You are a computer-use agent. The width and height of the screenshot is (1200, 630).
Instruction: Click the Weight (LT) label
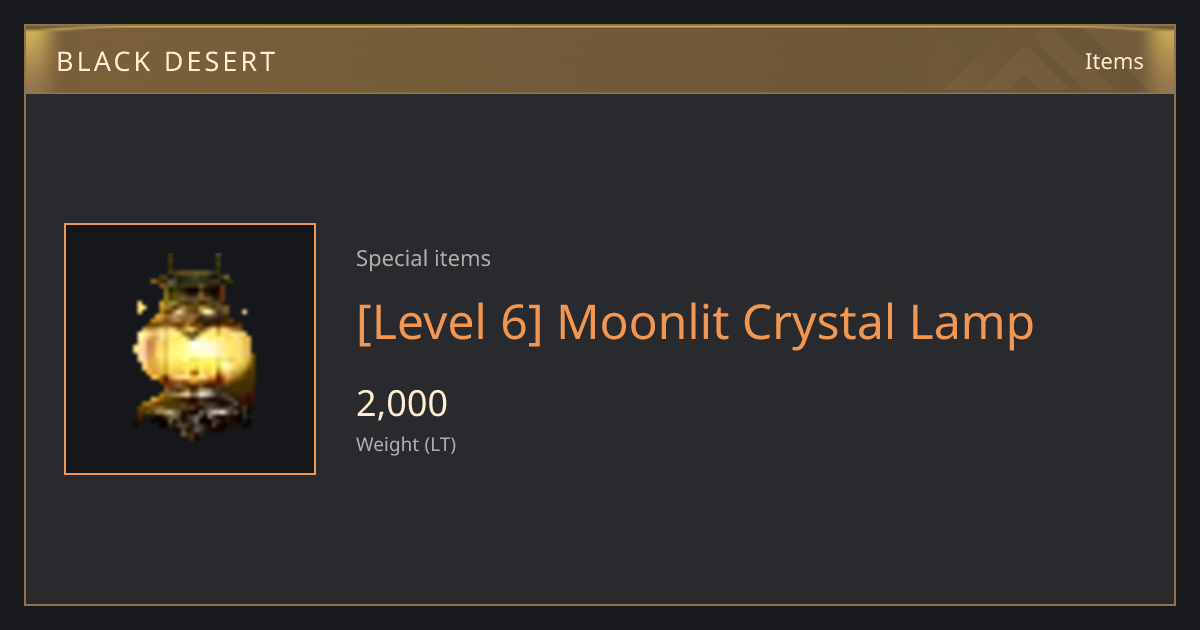pos(406,445)
